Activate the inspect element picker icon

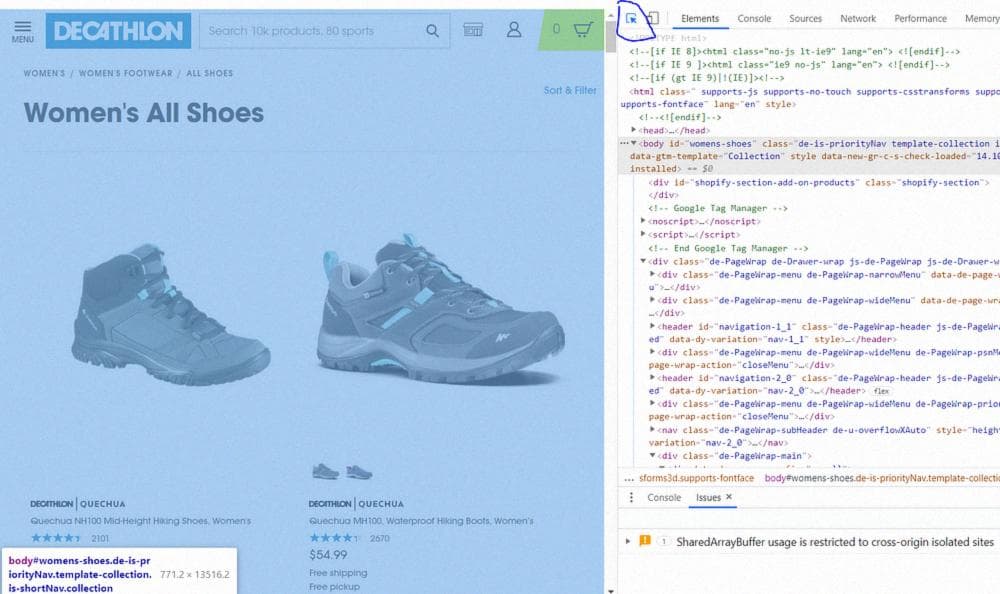[631, 19]
